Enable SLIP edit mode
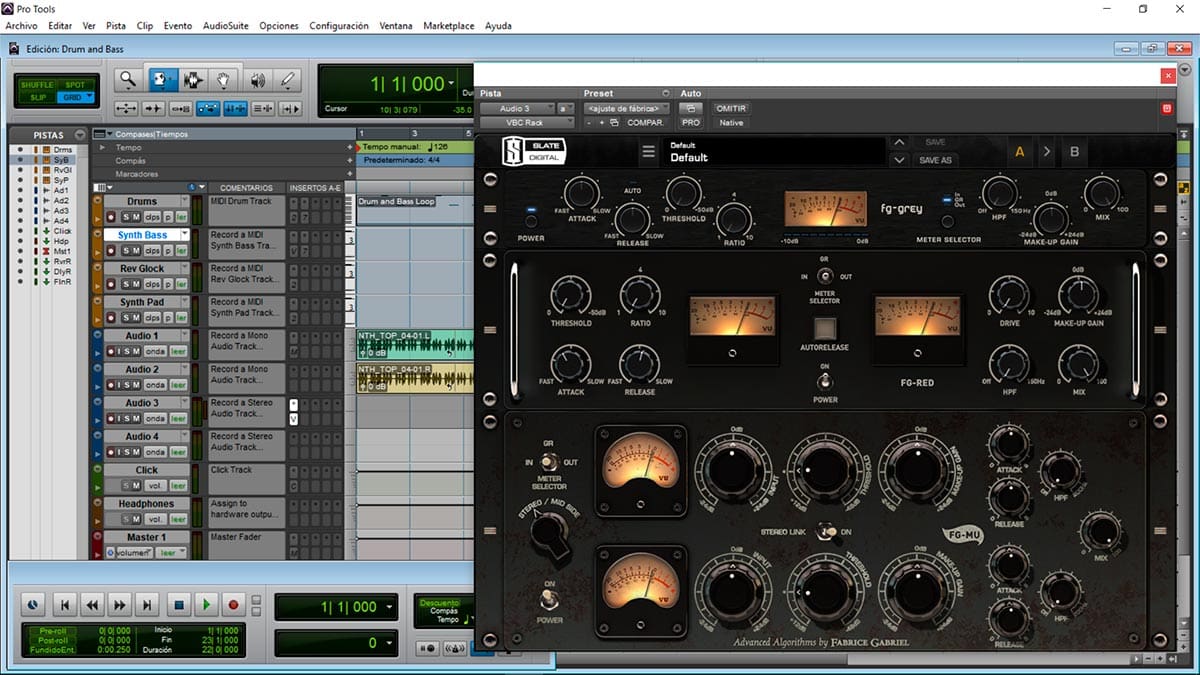The height and width of the screenshot is (675, 1200). 38,97
